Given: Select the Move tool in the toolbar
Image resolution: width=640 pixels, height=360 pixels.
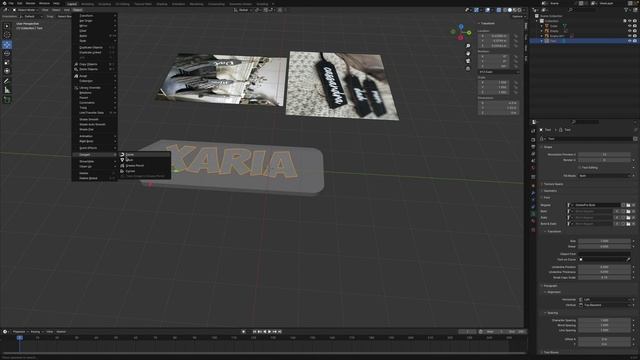Looking at the screenshot, I should [7, 44].
